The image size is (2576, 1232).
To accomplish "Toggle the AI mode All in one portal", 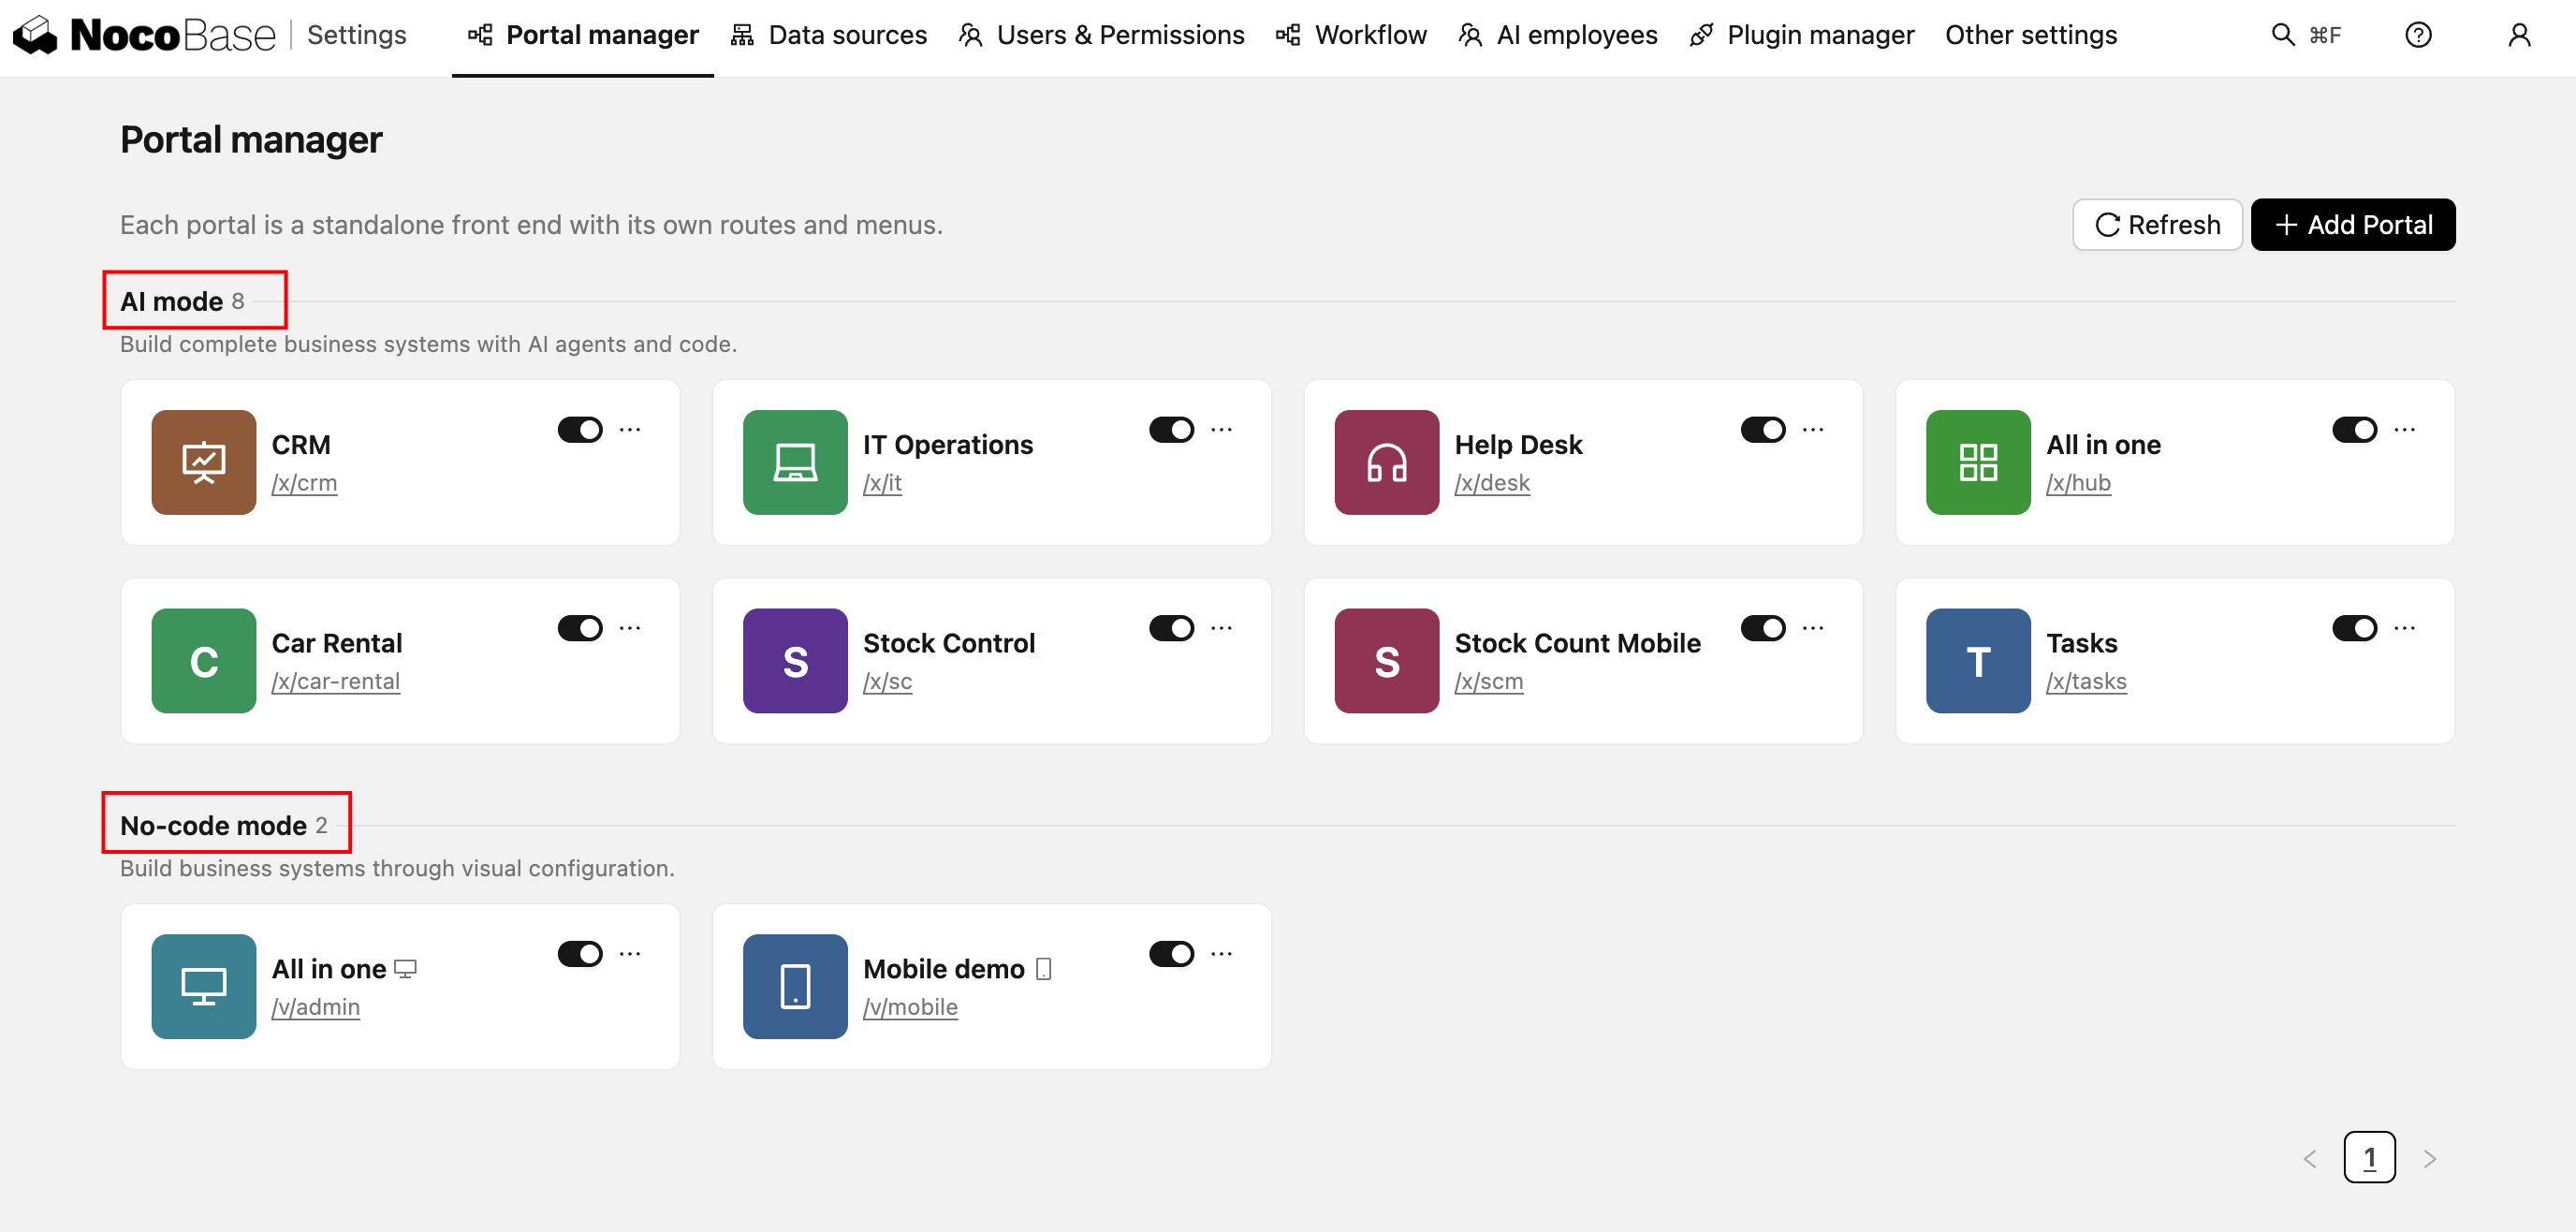I will pos(2355,430).
